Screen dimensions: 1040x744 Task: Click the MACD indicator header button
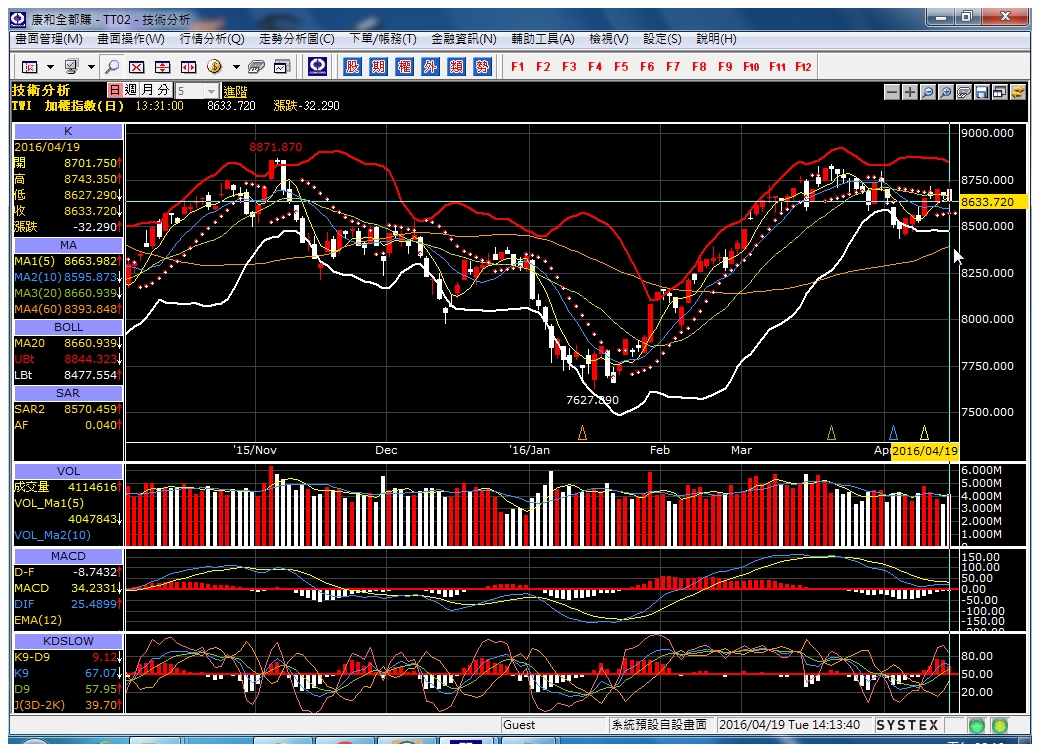point(68,556)
